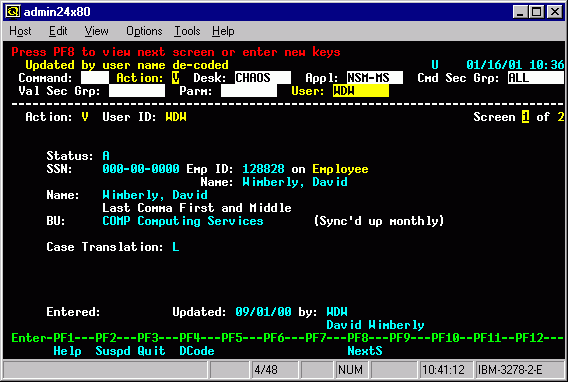This screenshot has height=382, width=568.
Task: Click the PF1 Help function key label
Action: click(x=67, y=351)
